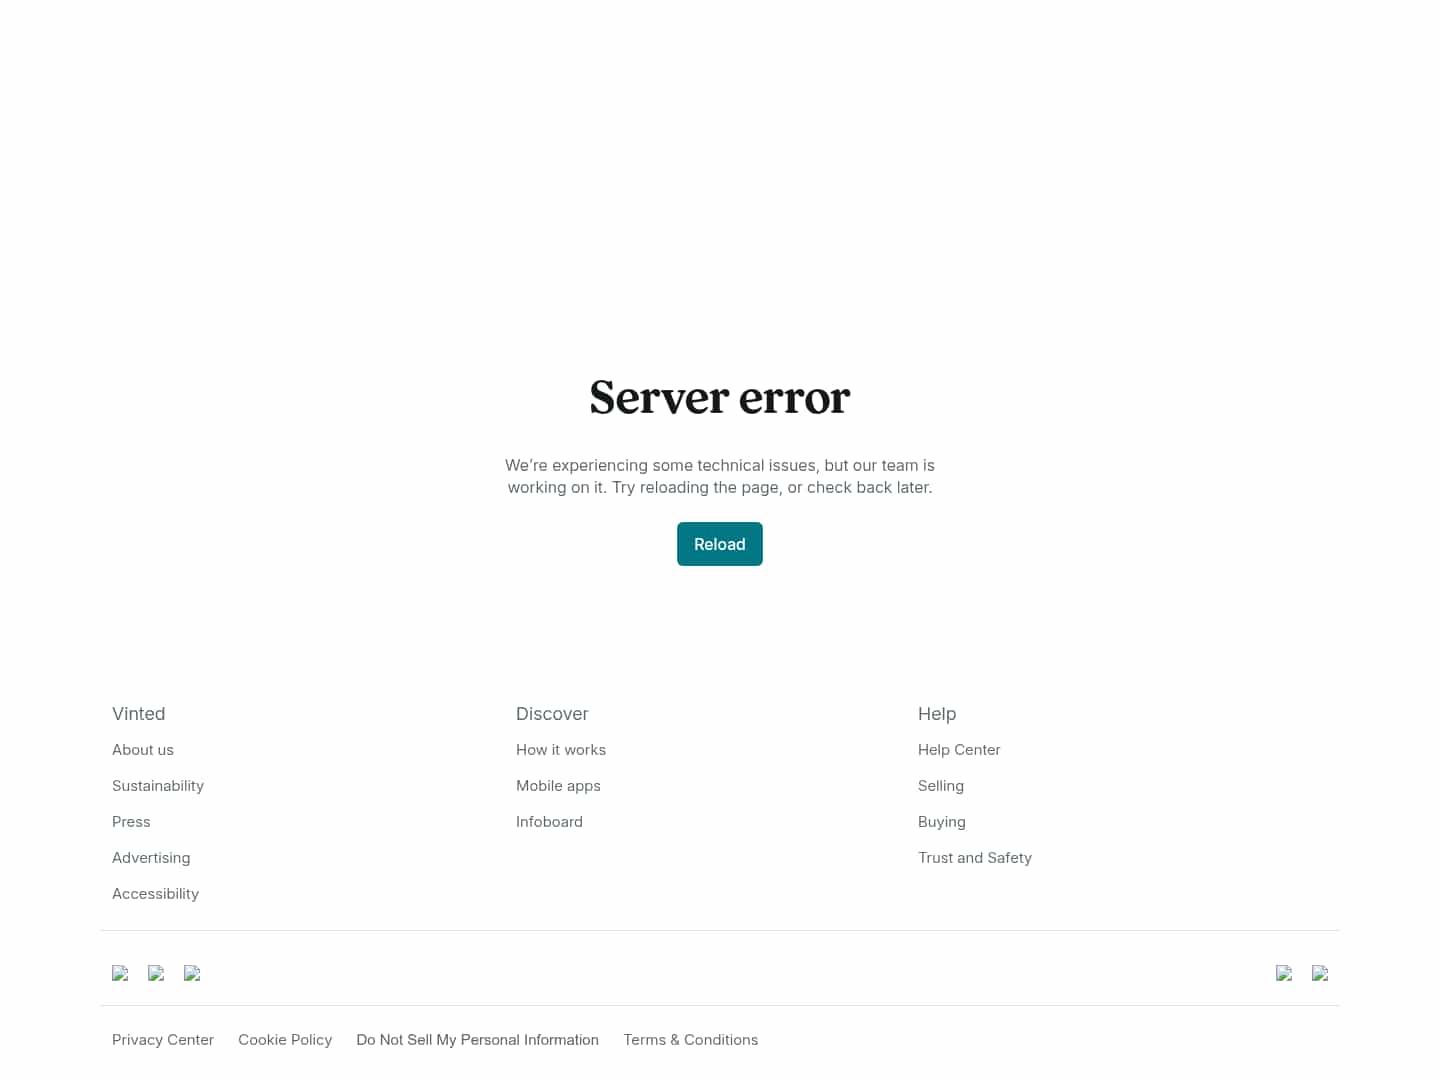View Accessibility information
The height and width of the screenshot is (1080, 1440).
[155, 893]
